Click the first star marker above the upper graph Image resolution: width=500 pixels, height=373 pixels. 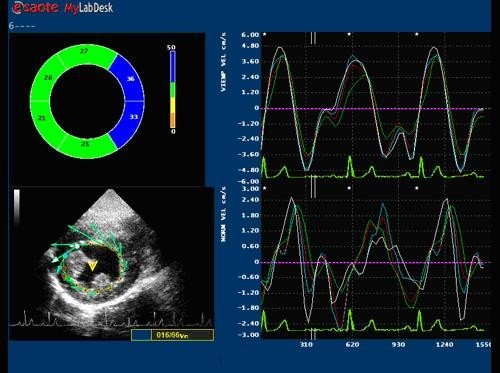point(264,34)
